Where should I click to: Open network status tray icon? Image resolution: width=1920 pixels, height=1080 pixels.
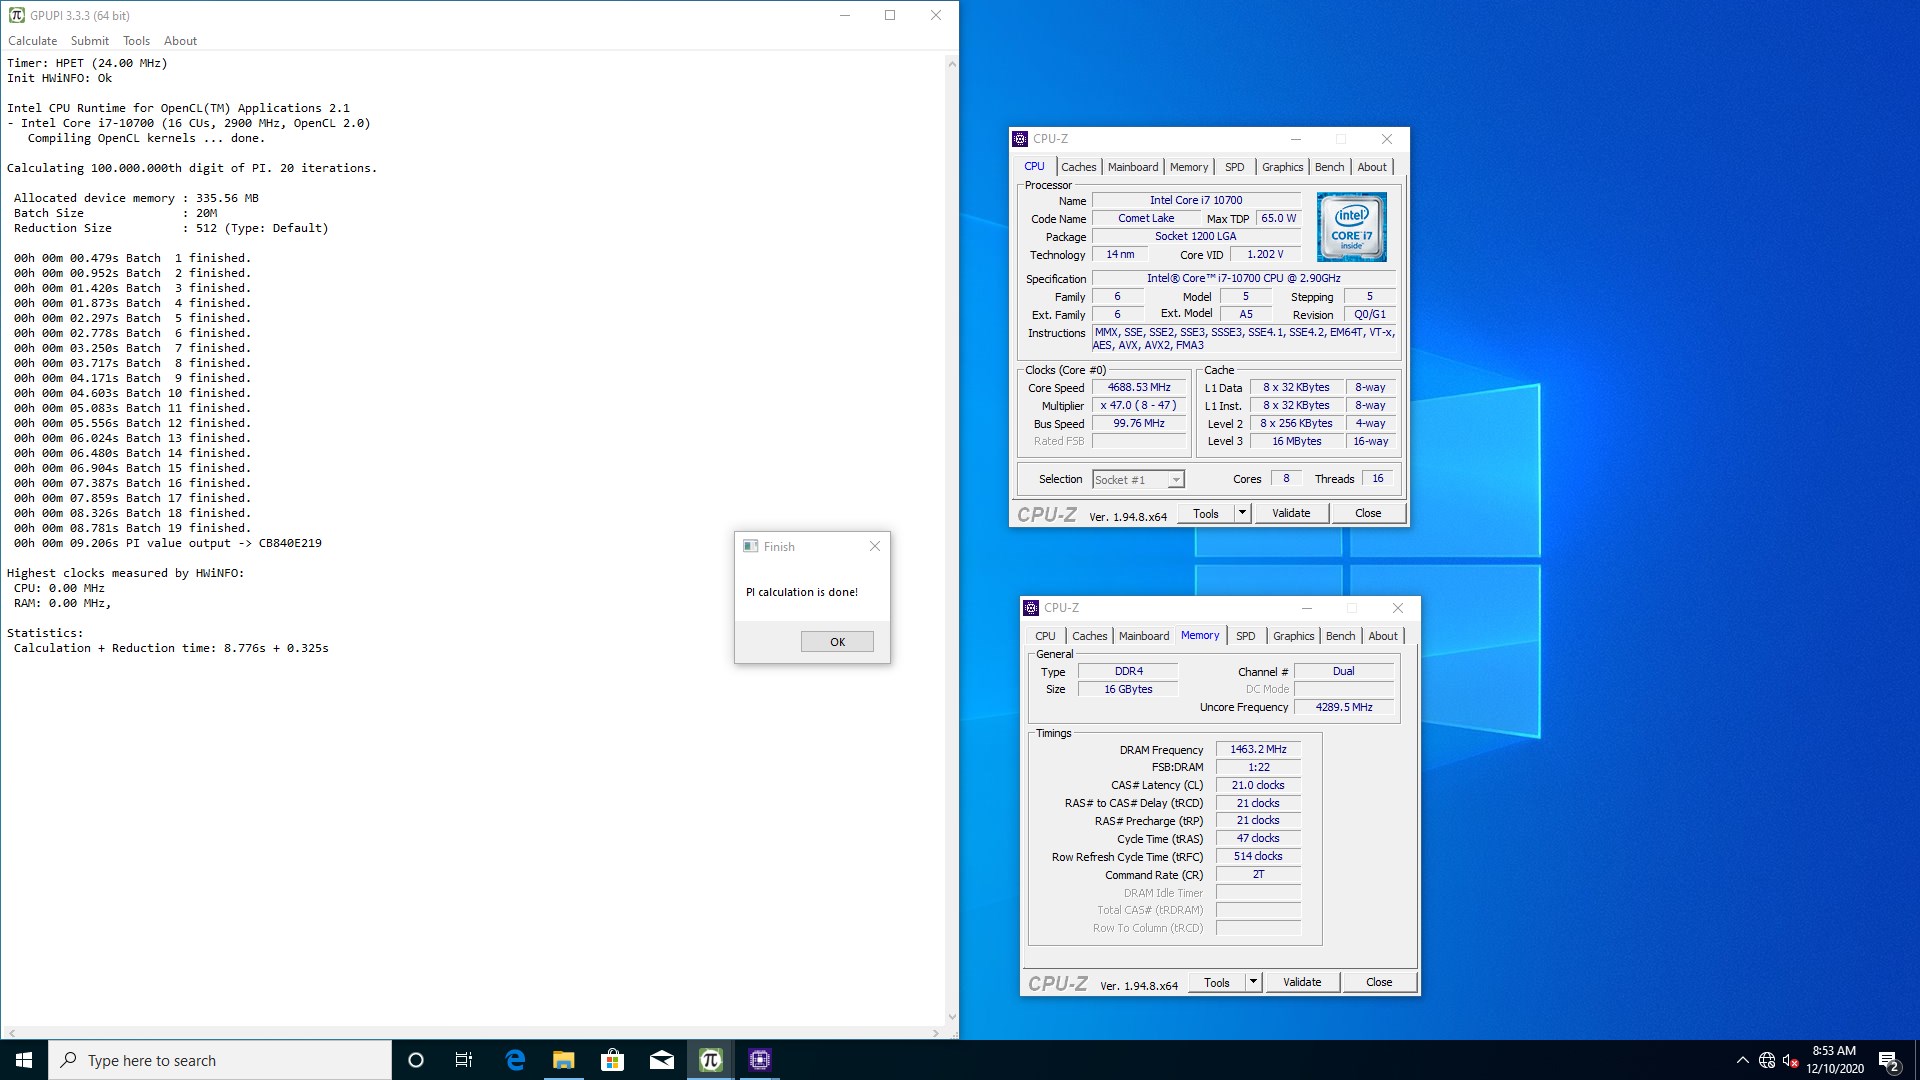coord(1767,1060)
